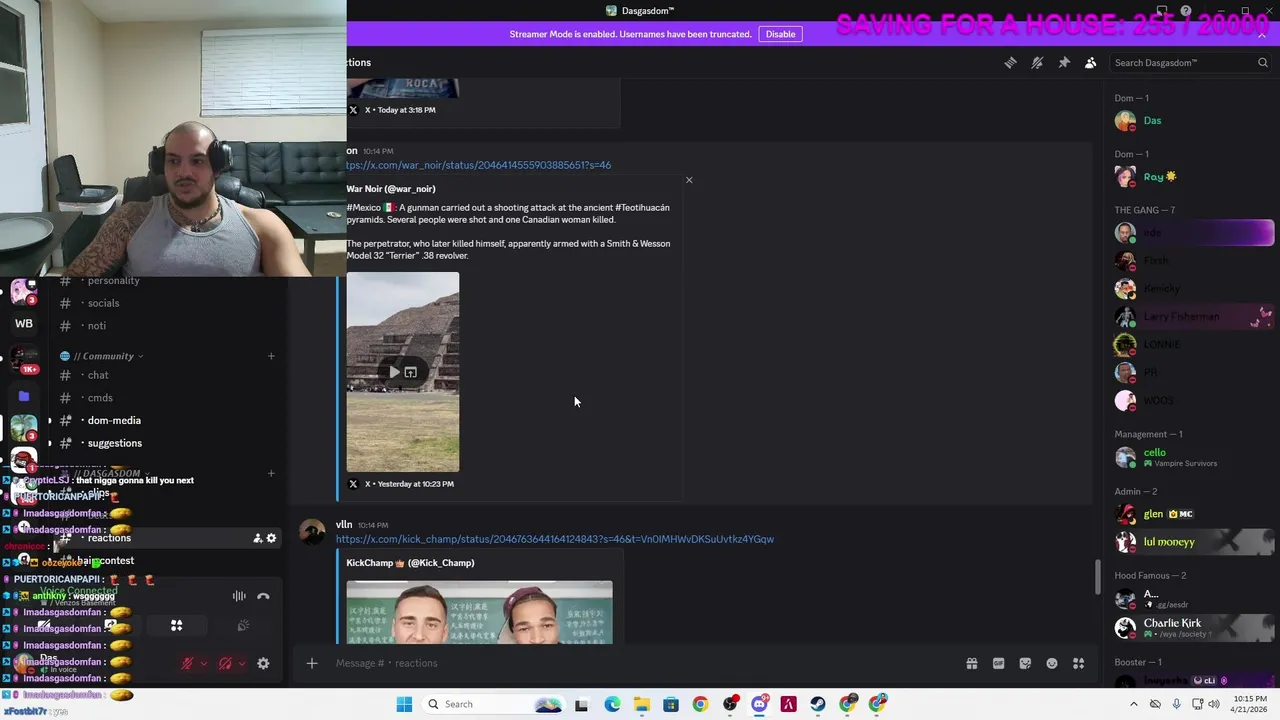Toggle channel notification mute bell icon

pos(1037,62)
